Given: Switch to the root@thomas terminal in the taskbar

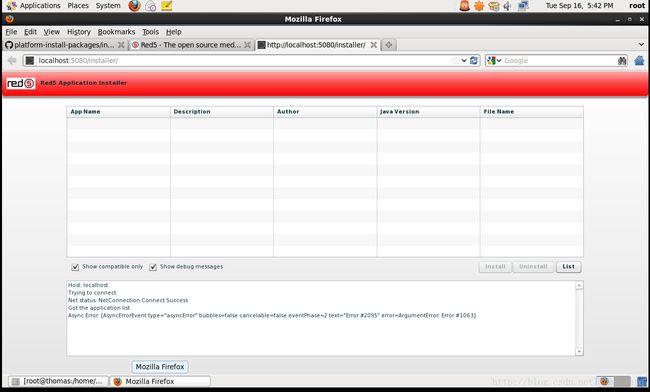Looking at the screenshot, I should point(58,381).
